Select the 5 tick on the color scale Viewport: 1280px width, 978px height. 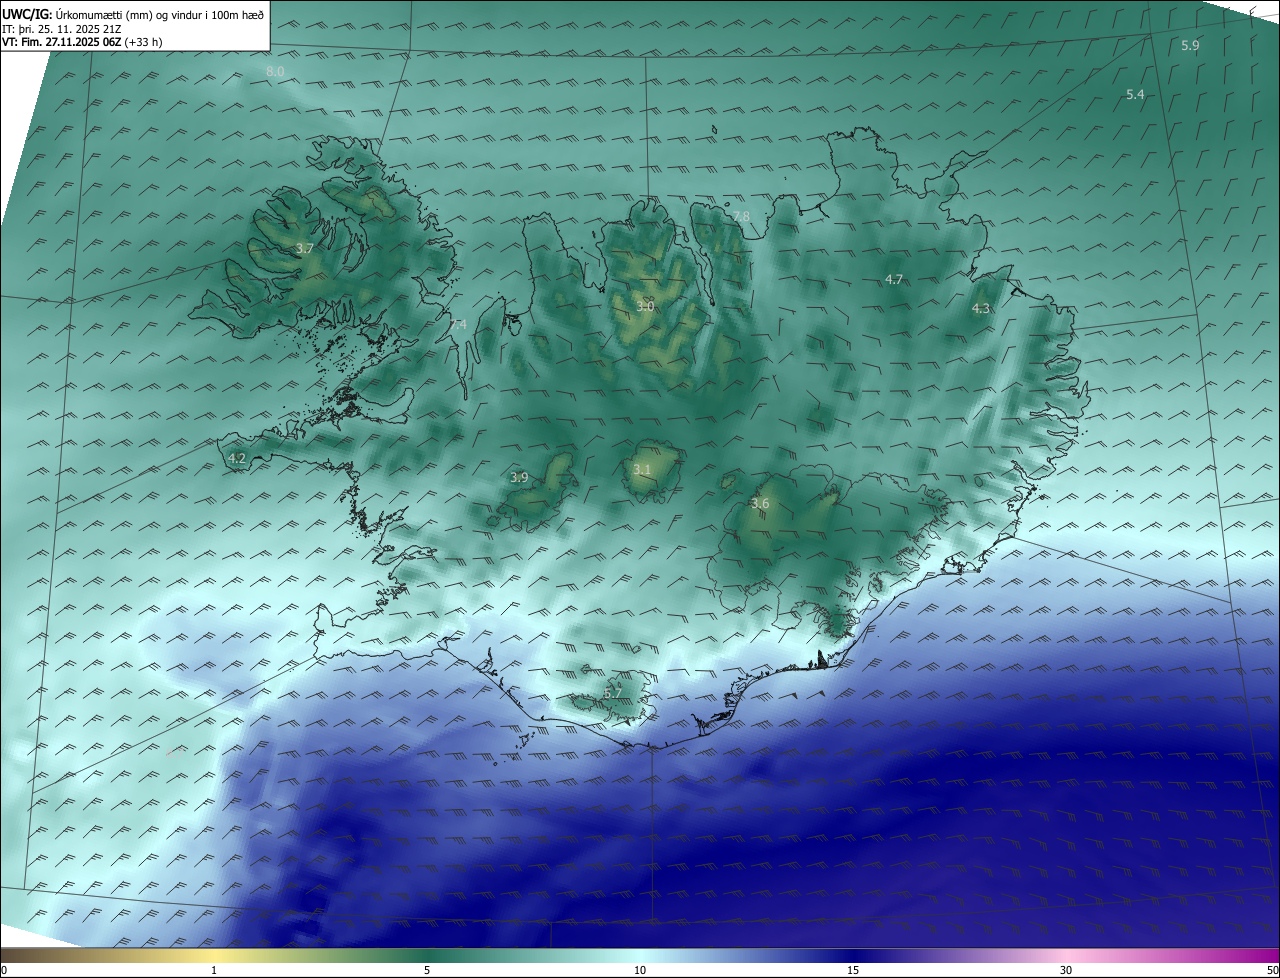point(427,970)
